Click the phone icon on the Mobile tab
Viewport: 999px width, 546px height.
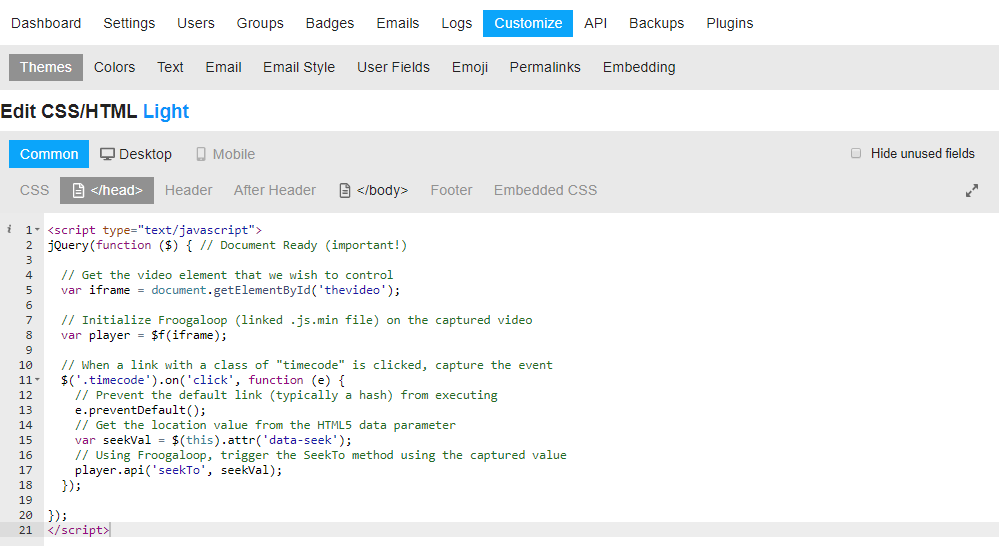pyautogui.click(x=201, y=154)
